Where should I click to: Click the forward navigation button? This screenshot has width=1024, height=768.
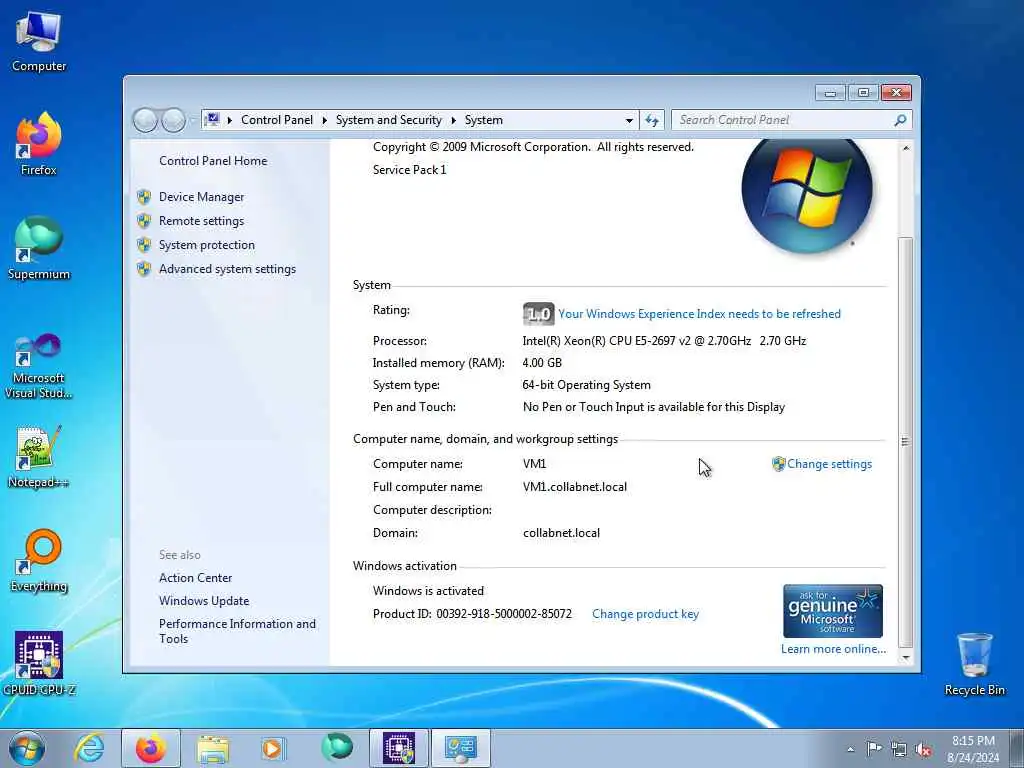[173, 120]
